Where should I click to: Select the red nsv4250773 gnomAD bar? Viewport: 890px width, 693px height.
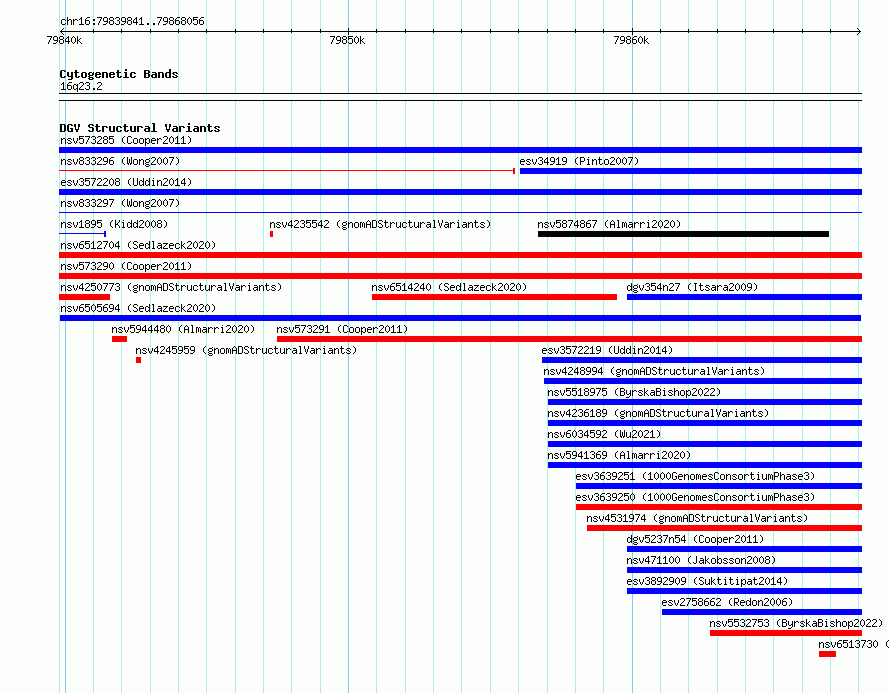coord(85,297)
